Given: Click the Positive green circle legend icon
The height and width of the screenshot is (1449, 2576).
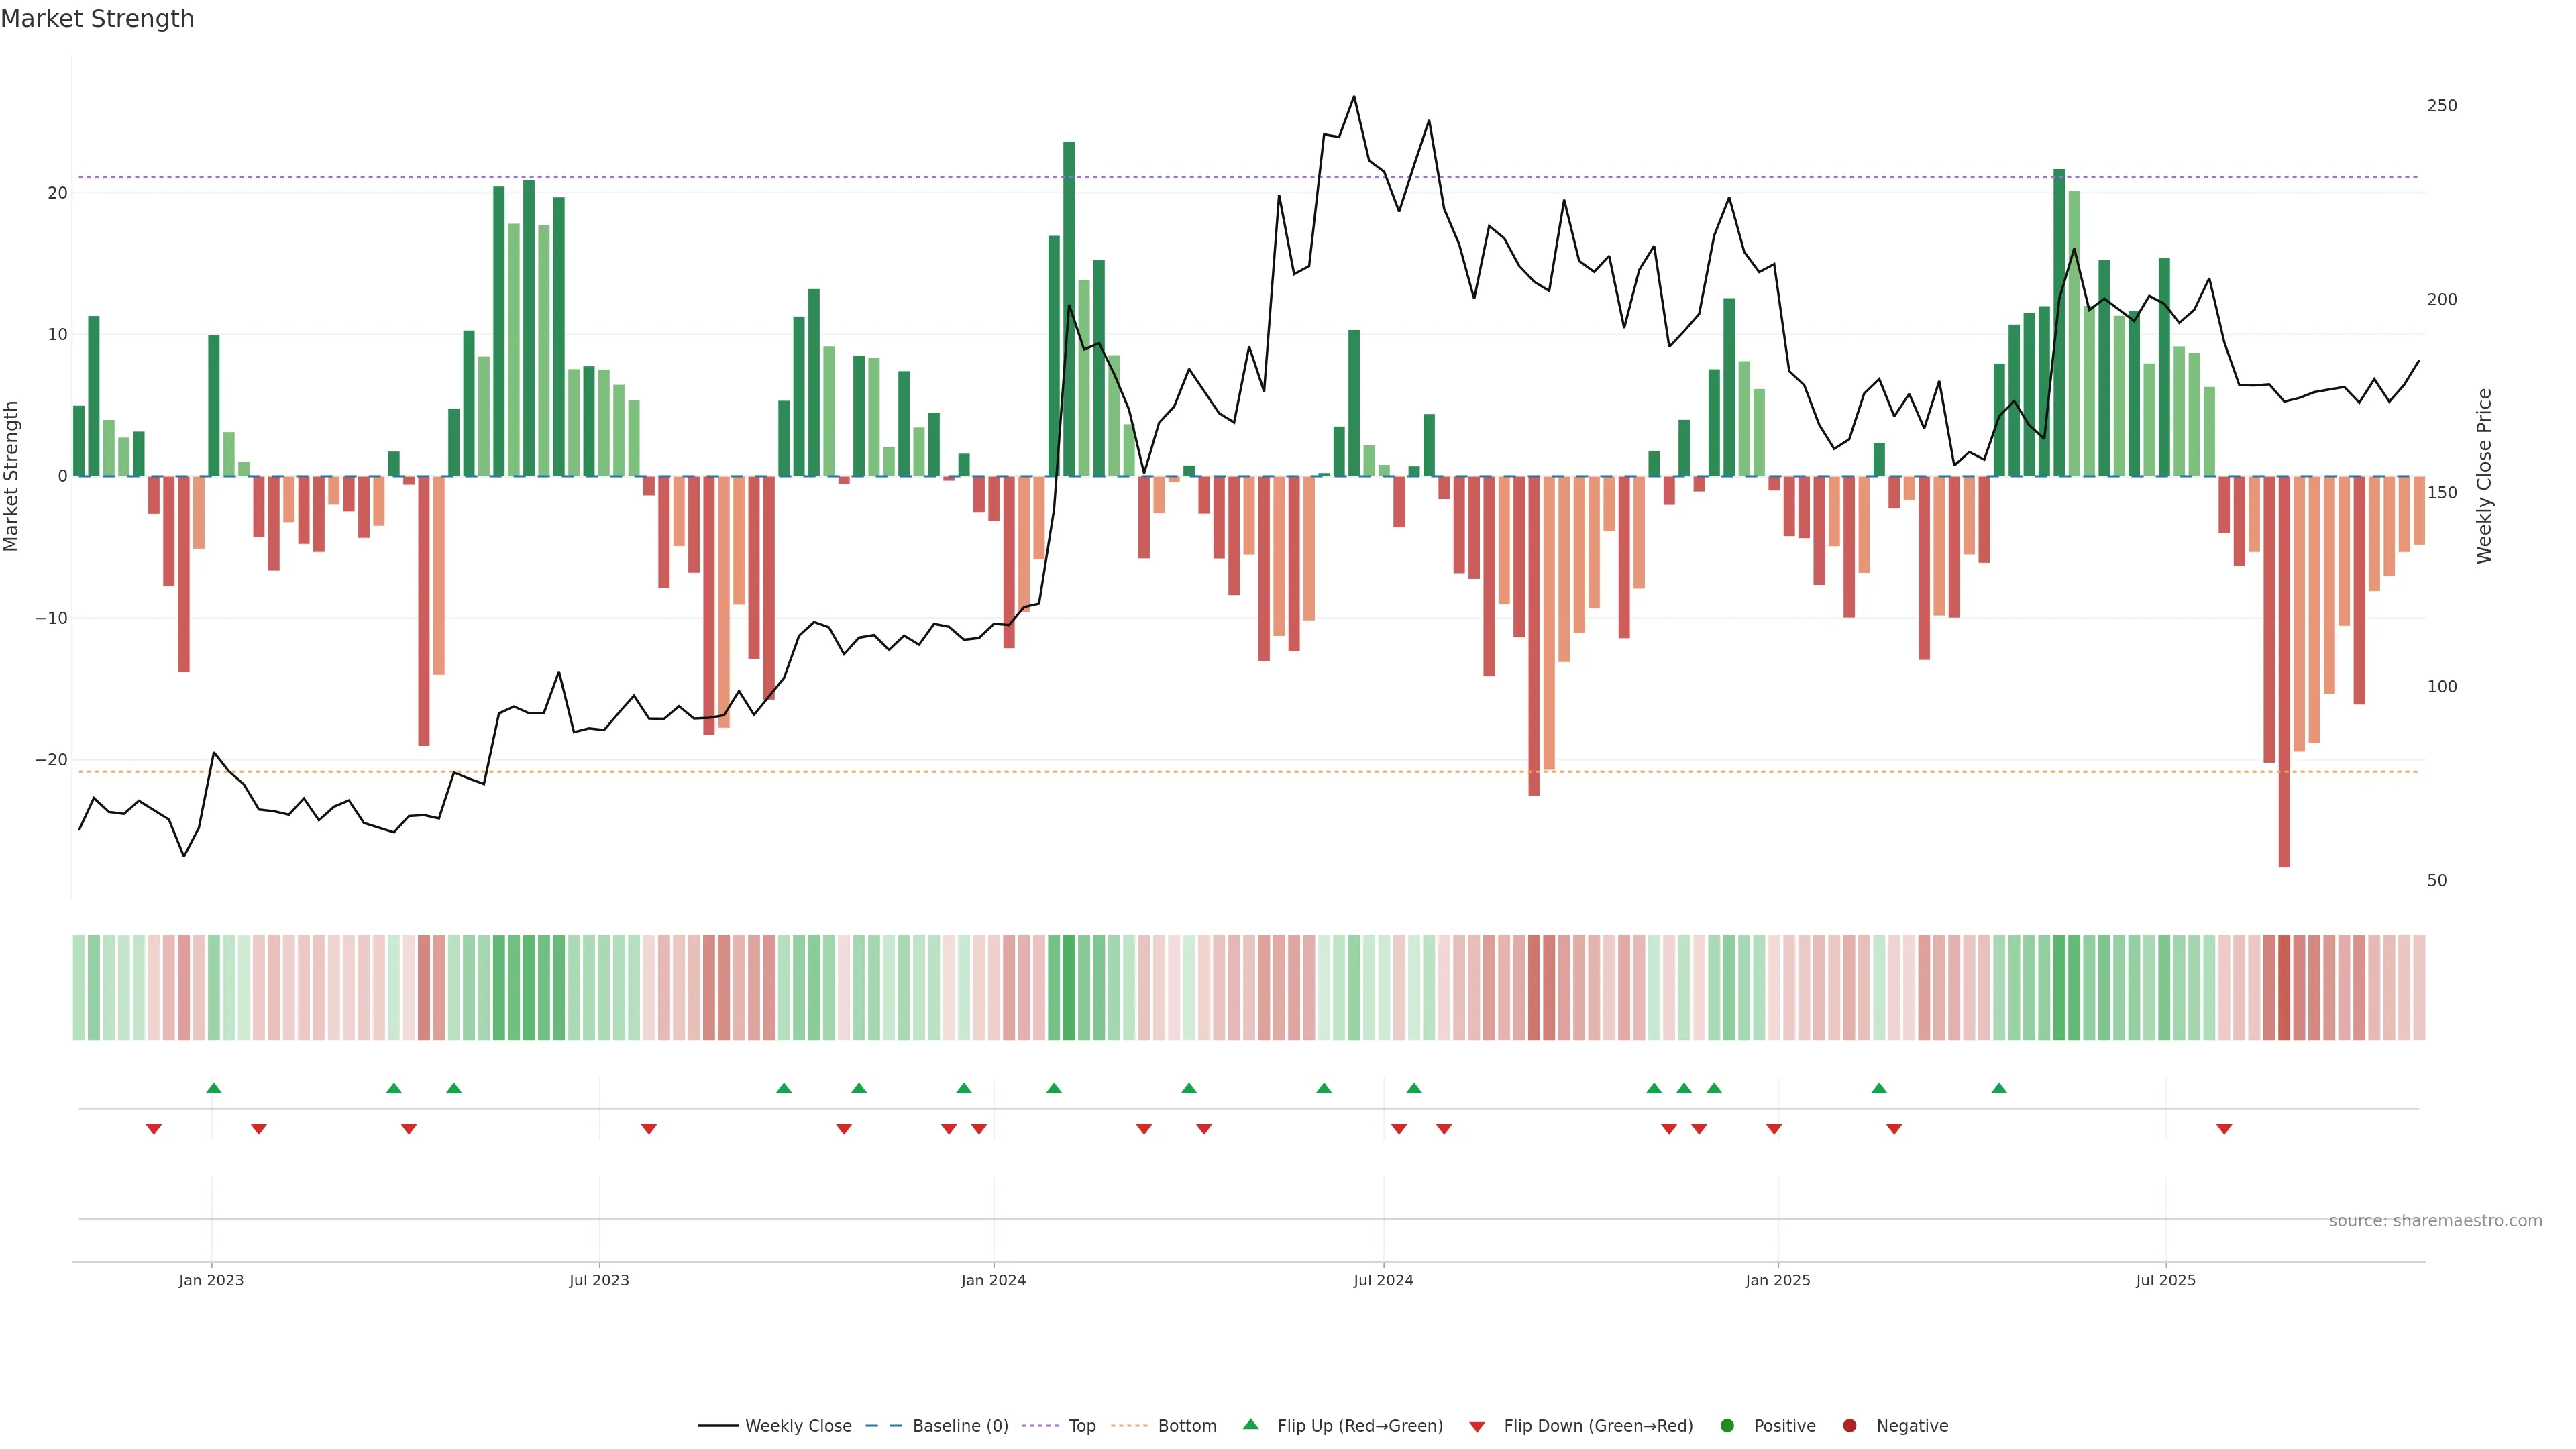Looking at the screenshot, I should click(x=1727, y=1426).
